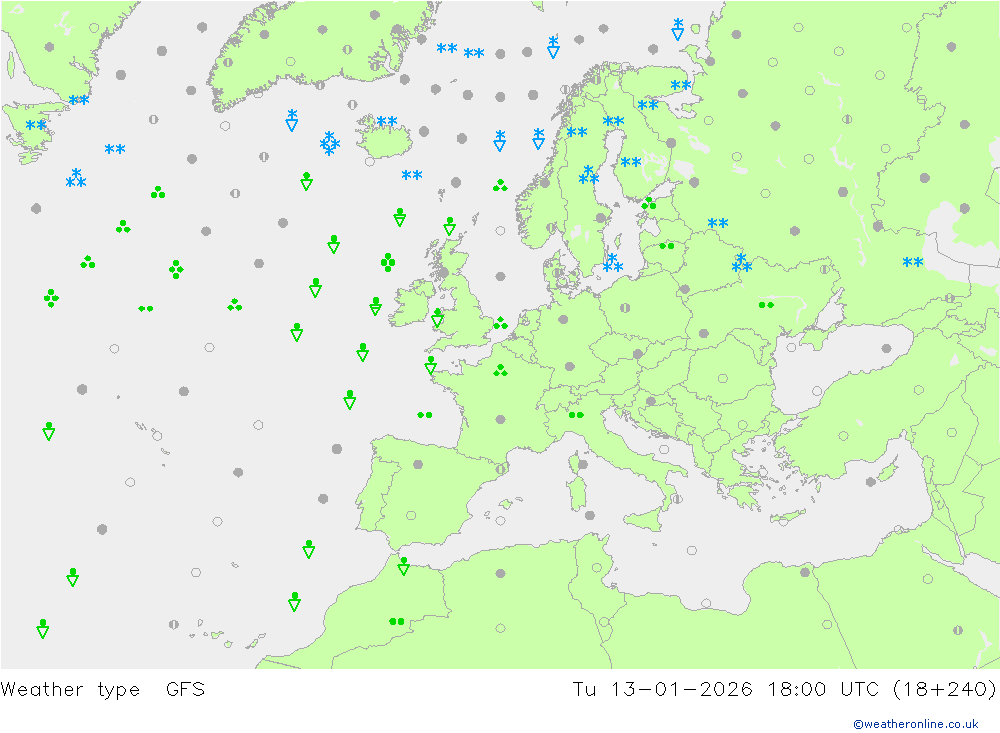Click the 'Weather type GFS' caption
Viewport: 1000px width, 733px height.
tap(103, 690)
